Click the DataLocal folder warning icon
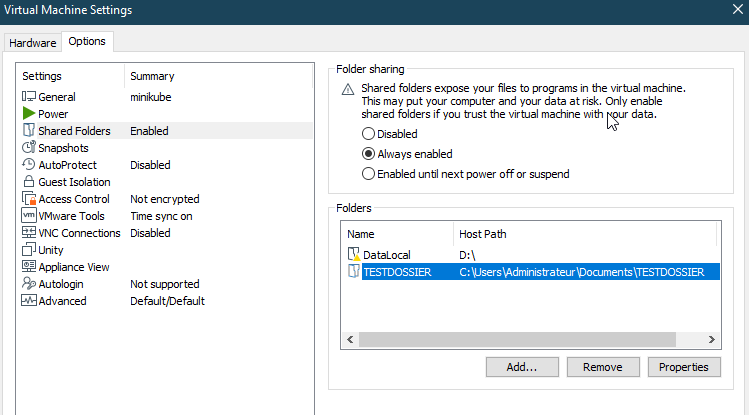Image resolution: width=749 pixels, height=415 pixels. (x=354, y=254)
